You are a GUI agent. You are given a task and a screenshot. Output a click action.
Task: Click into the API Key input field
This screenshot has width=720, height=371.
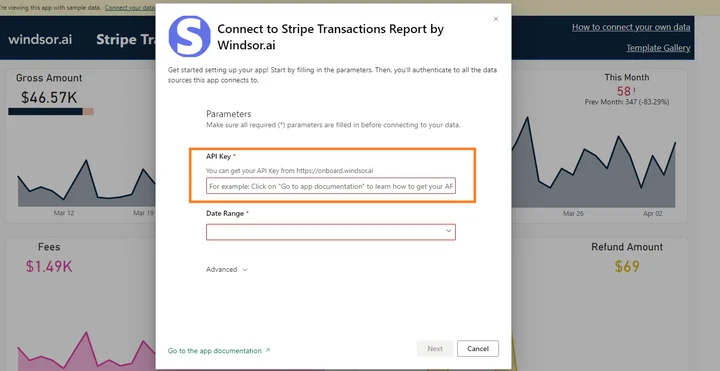tap(331, 186)
